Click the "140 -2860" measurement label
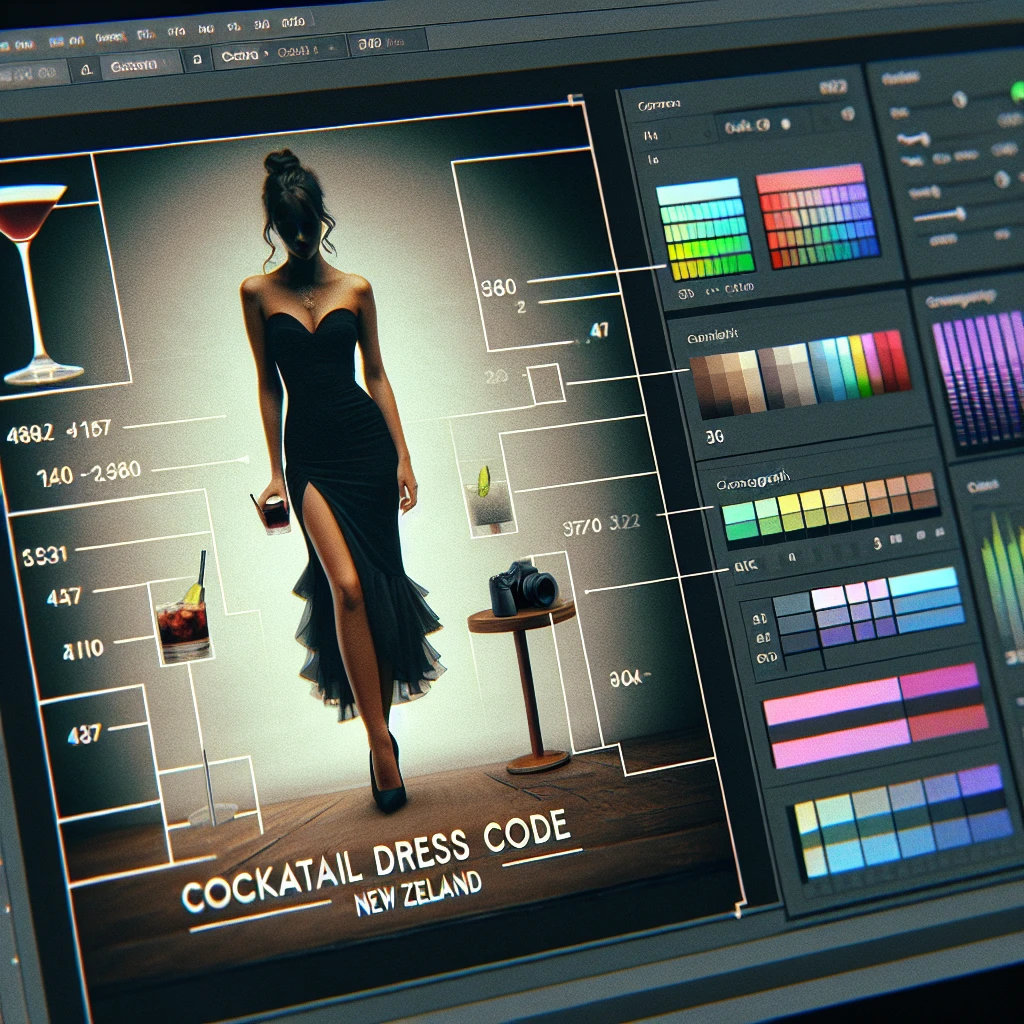The width and height of the screenshot is (1024, 1024). tap(88, 472)
